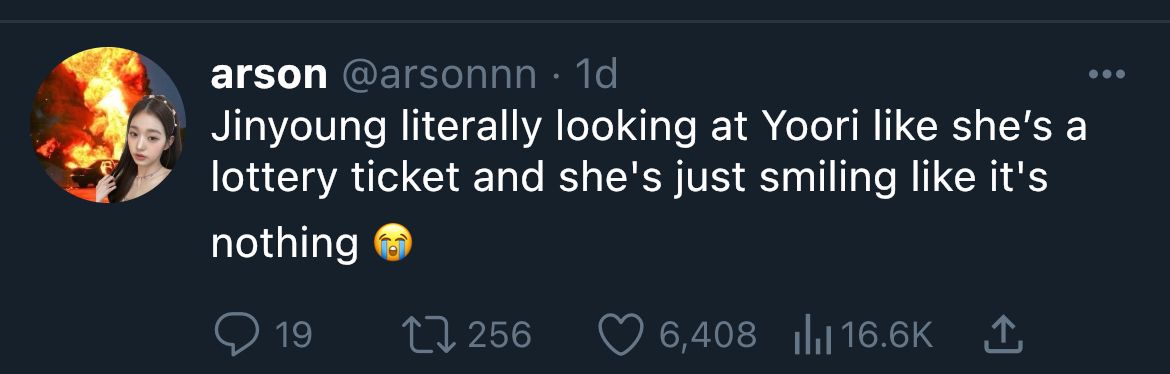This screenshot has height=374, width=1170.
Task: Click the retweet count 256
Action: (x=499, y=335)
